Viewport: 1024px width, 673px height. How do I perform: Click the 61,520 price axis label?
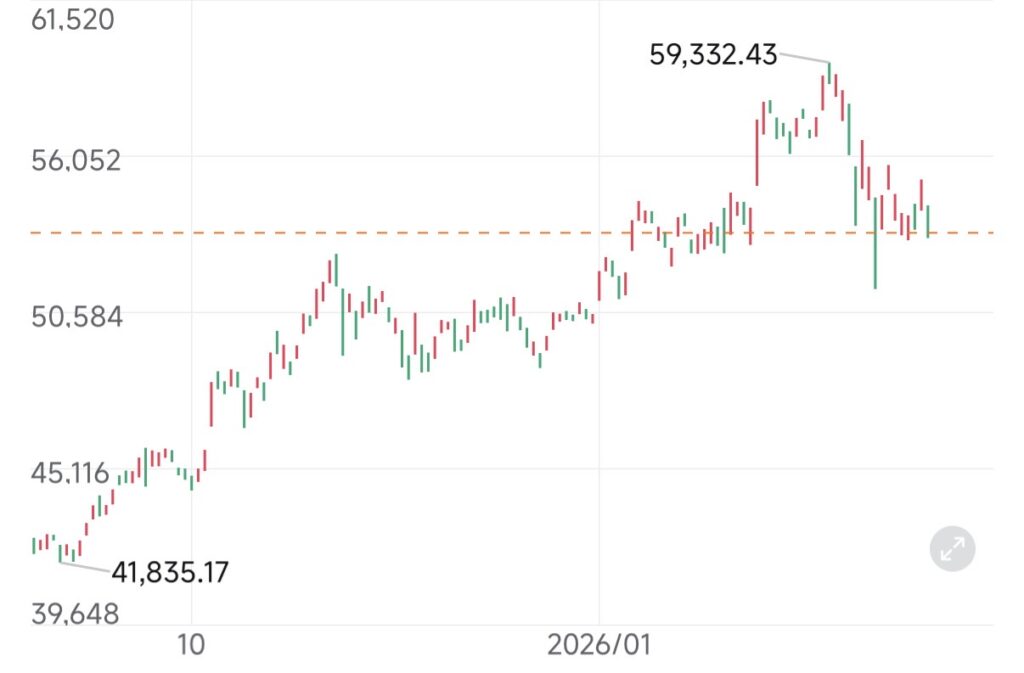point(73,19)
